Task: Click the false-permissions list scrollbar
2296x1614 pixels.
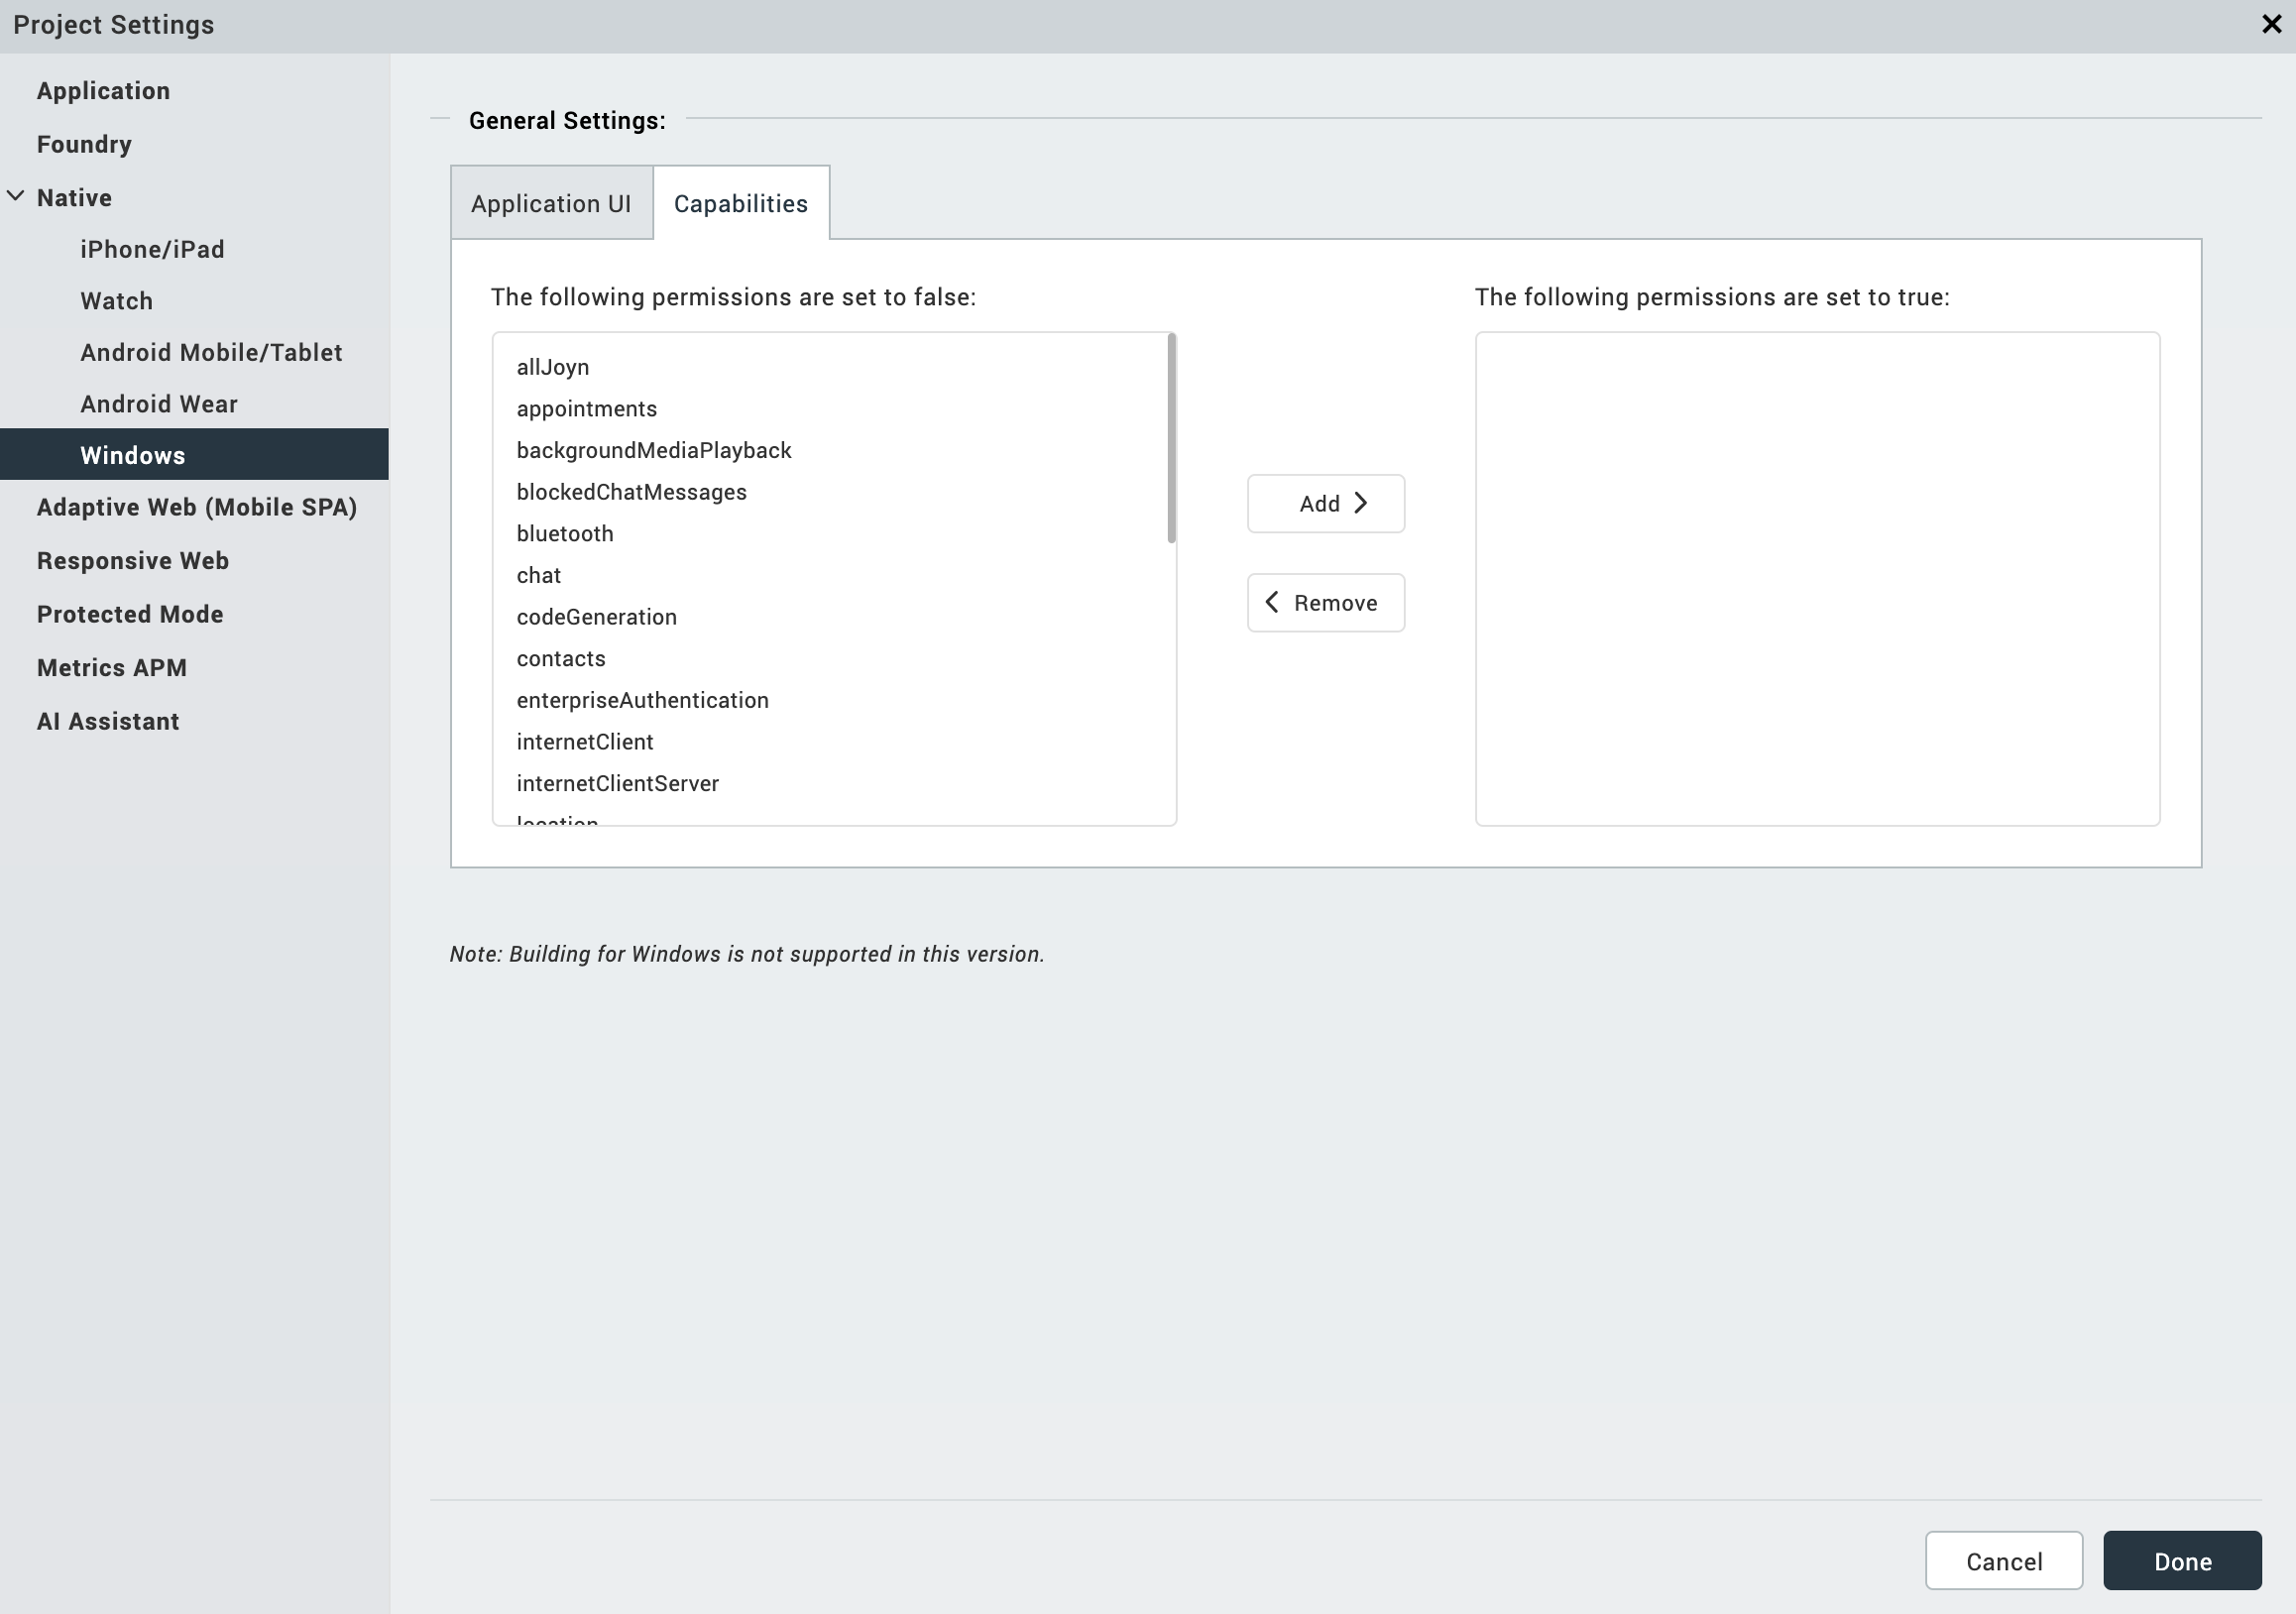Action: coord(1171,440)
